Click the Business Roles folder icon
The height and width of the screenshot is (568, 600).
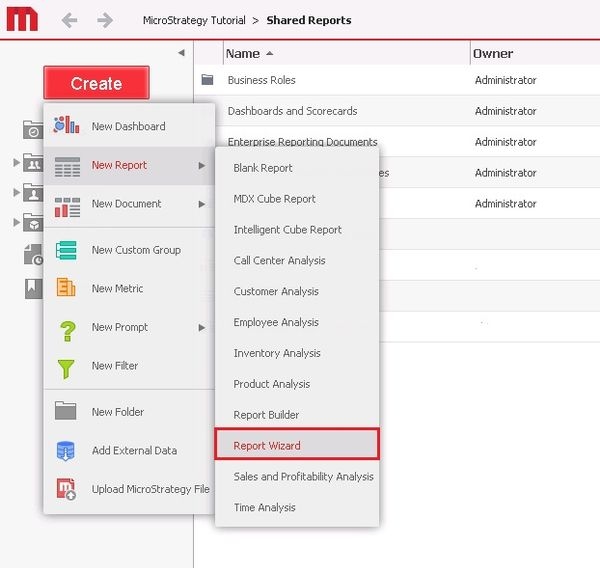point(207,80)
